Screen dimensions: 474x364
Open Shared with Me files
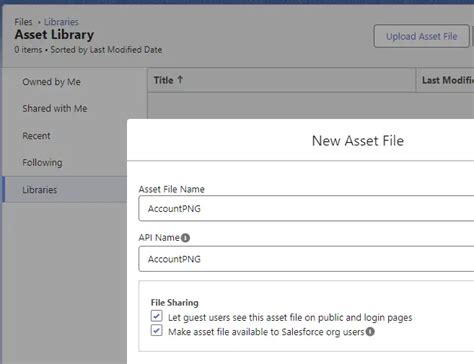(55, 109)
